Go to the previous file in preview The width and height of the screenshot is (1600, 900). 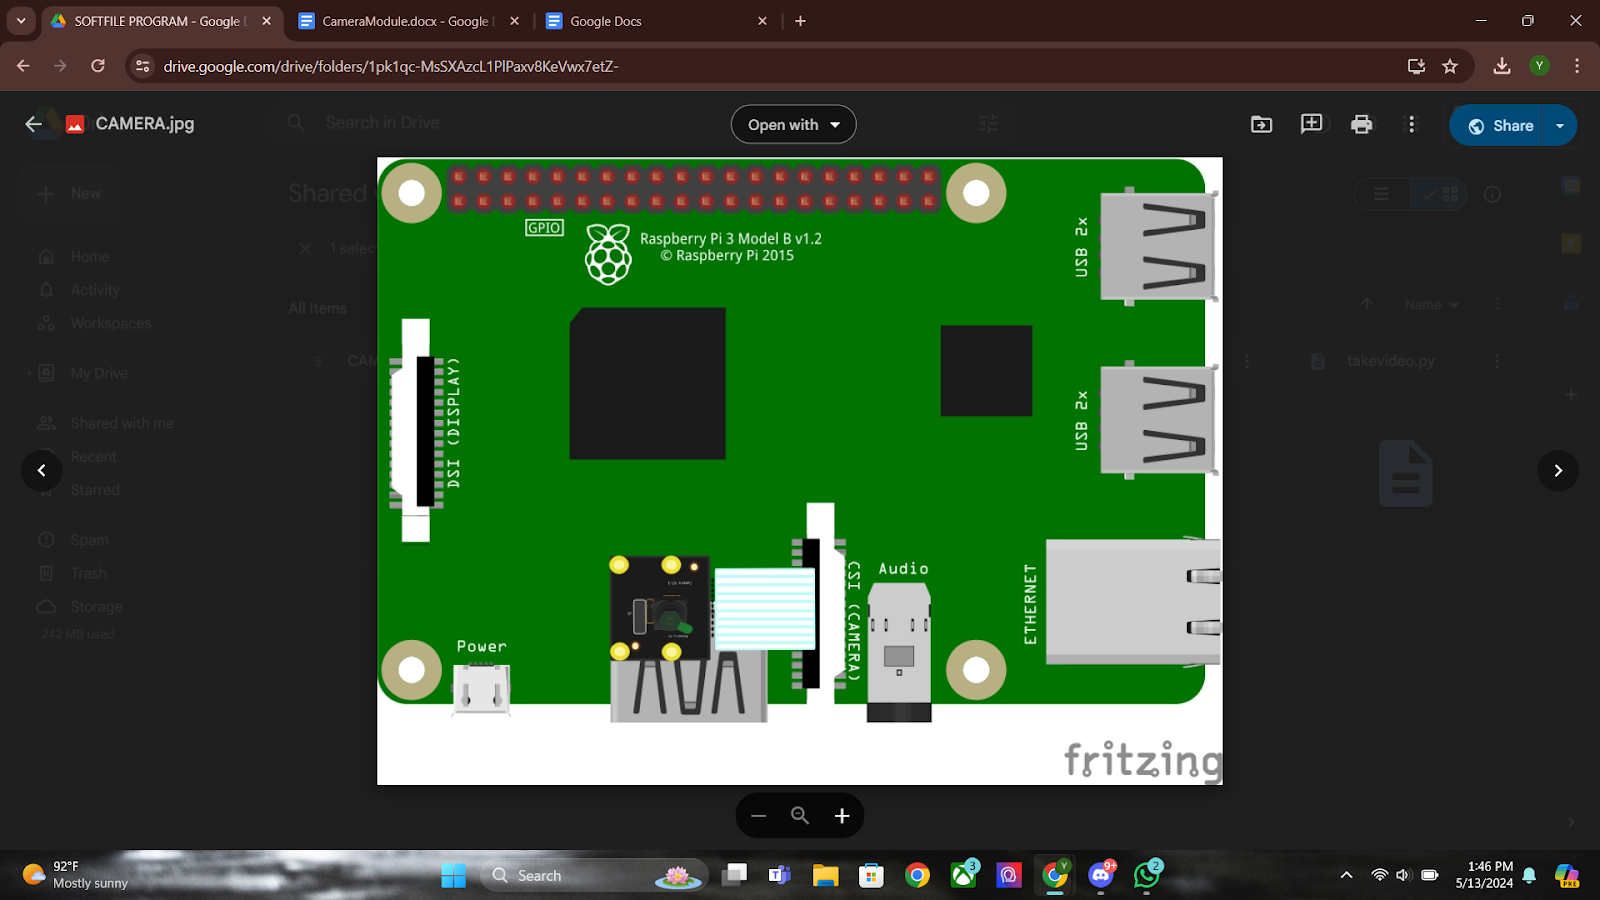tap(42, 470)
